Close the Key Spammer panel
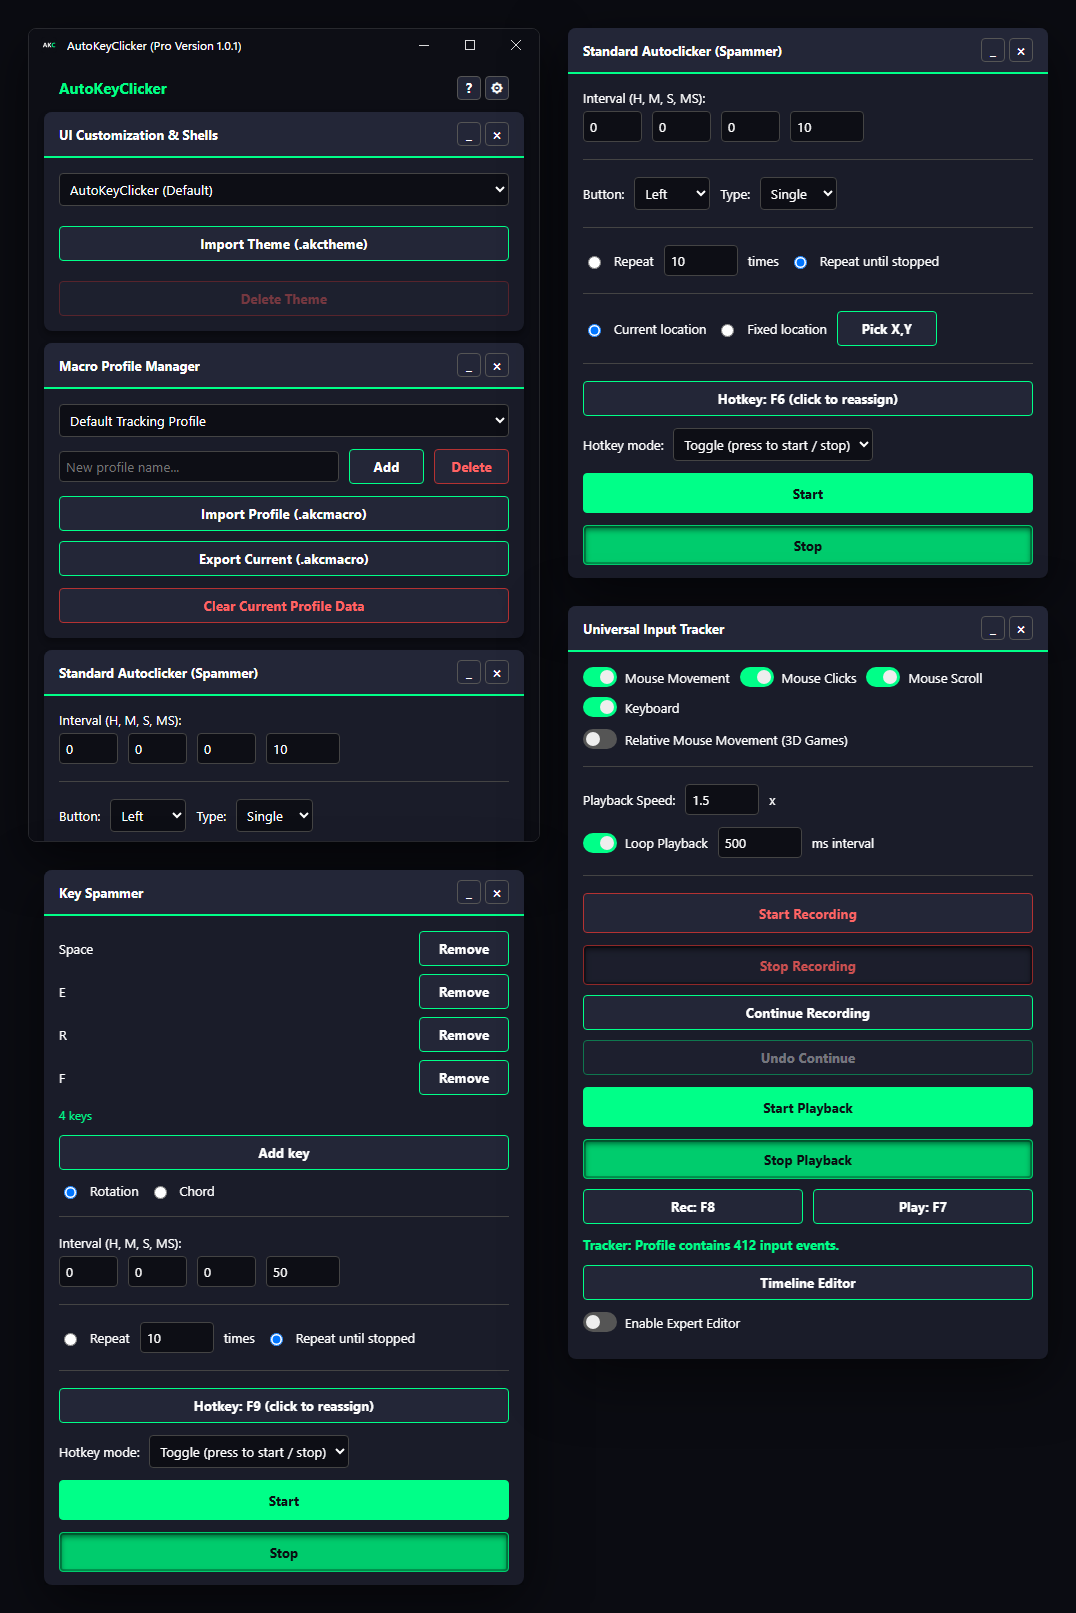Viewport: 1076px width, 1613px height. (497, 893)
